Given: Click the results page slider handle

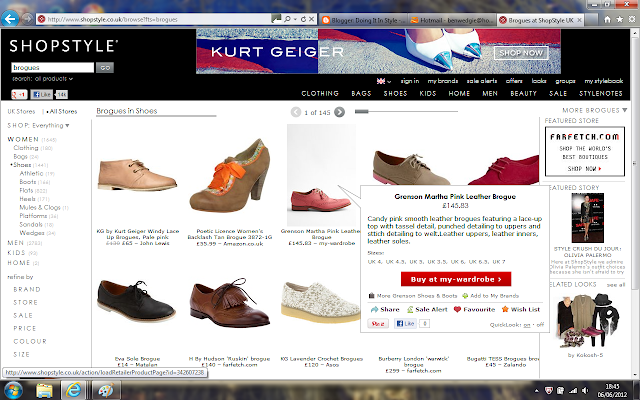Looking at the screenshot, I should tap(362, 111).
